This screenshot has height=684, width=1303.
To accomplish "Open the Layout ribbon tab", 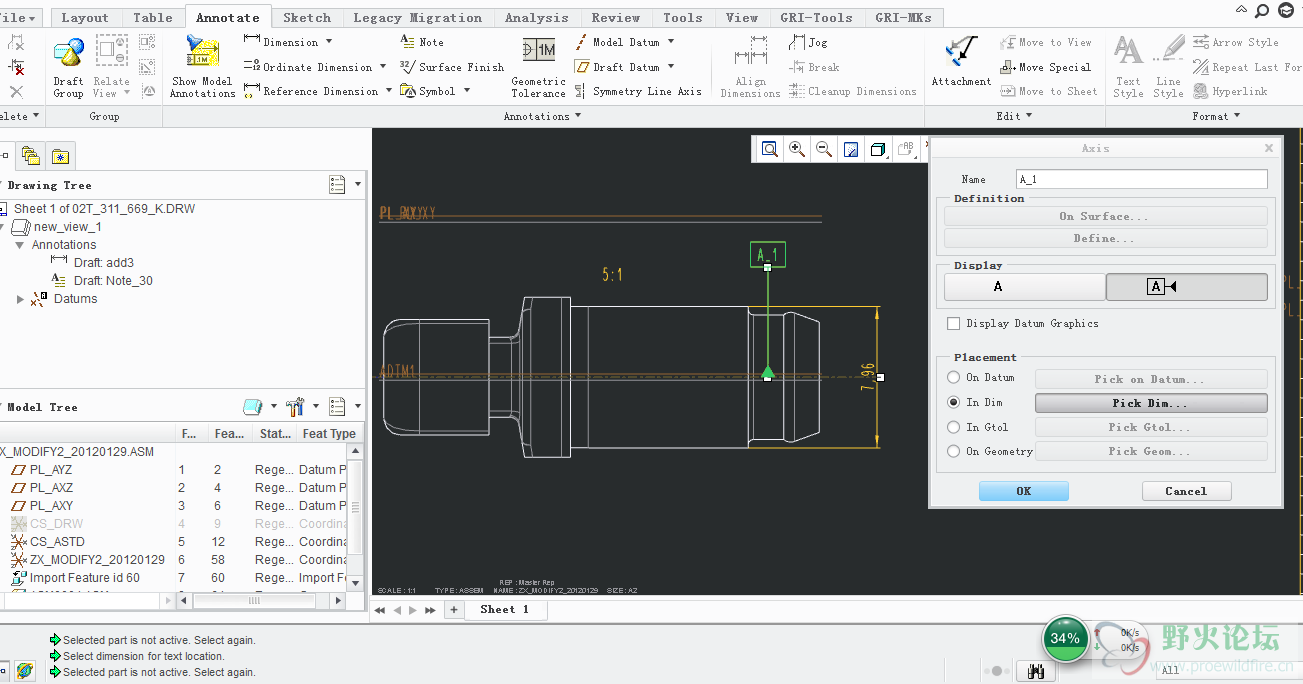I will pos(85,17).
